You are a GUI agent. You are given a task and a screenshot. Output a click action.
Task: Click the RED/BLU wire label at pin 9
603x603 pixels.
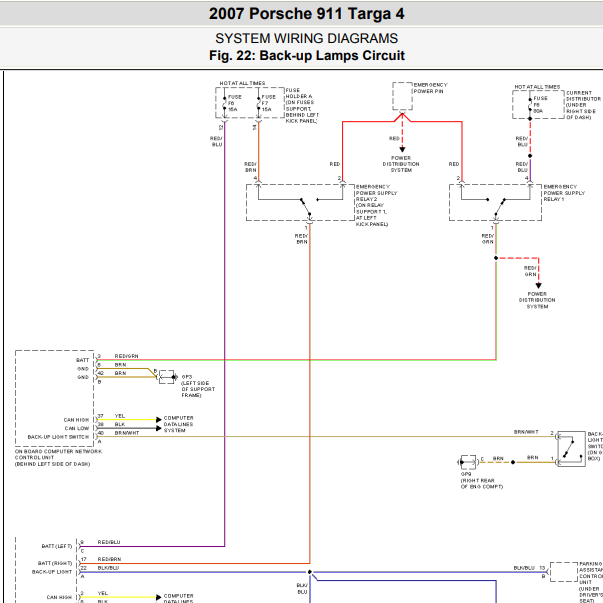click(x=109, y=542)
